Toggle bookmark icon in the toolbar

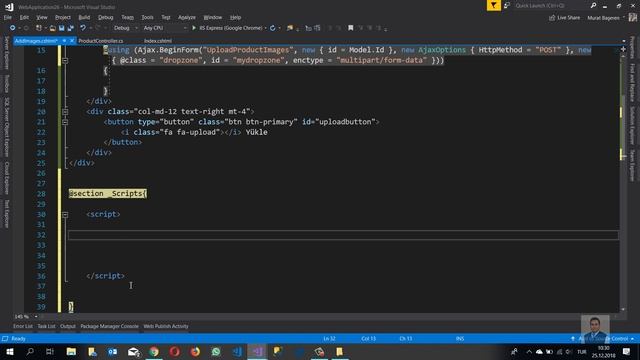pyautogui.click(x=350, y=28)
